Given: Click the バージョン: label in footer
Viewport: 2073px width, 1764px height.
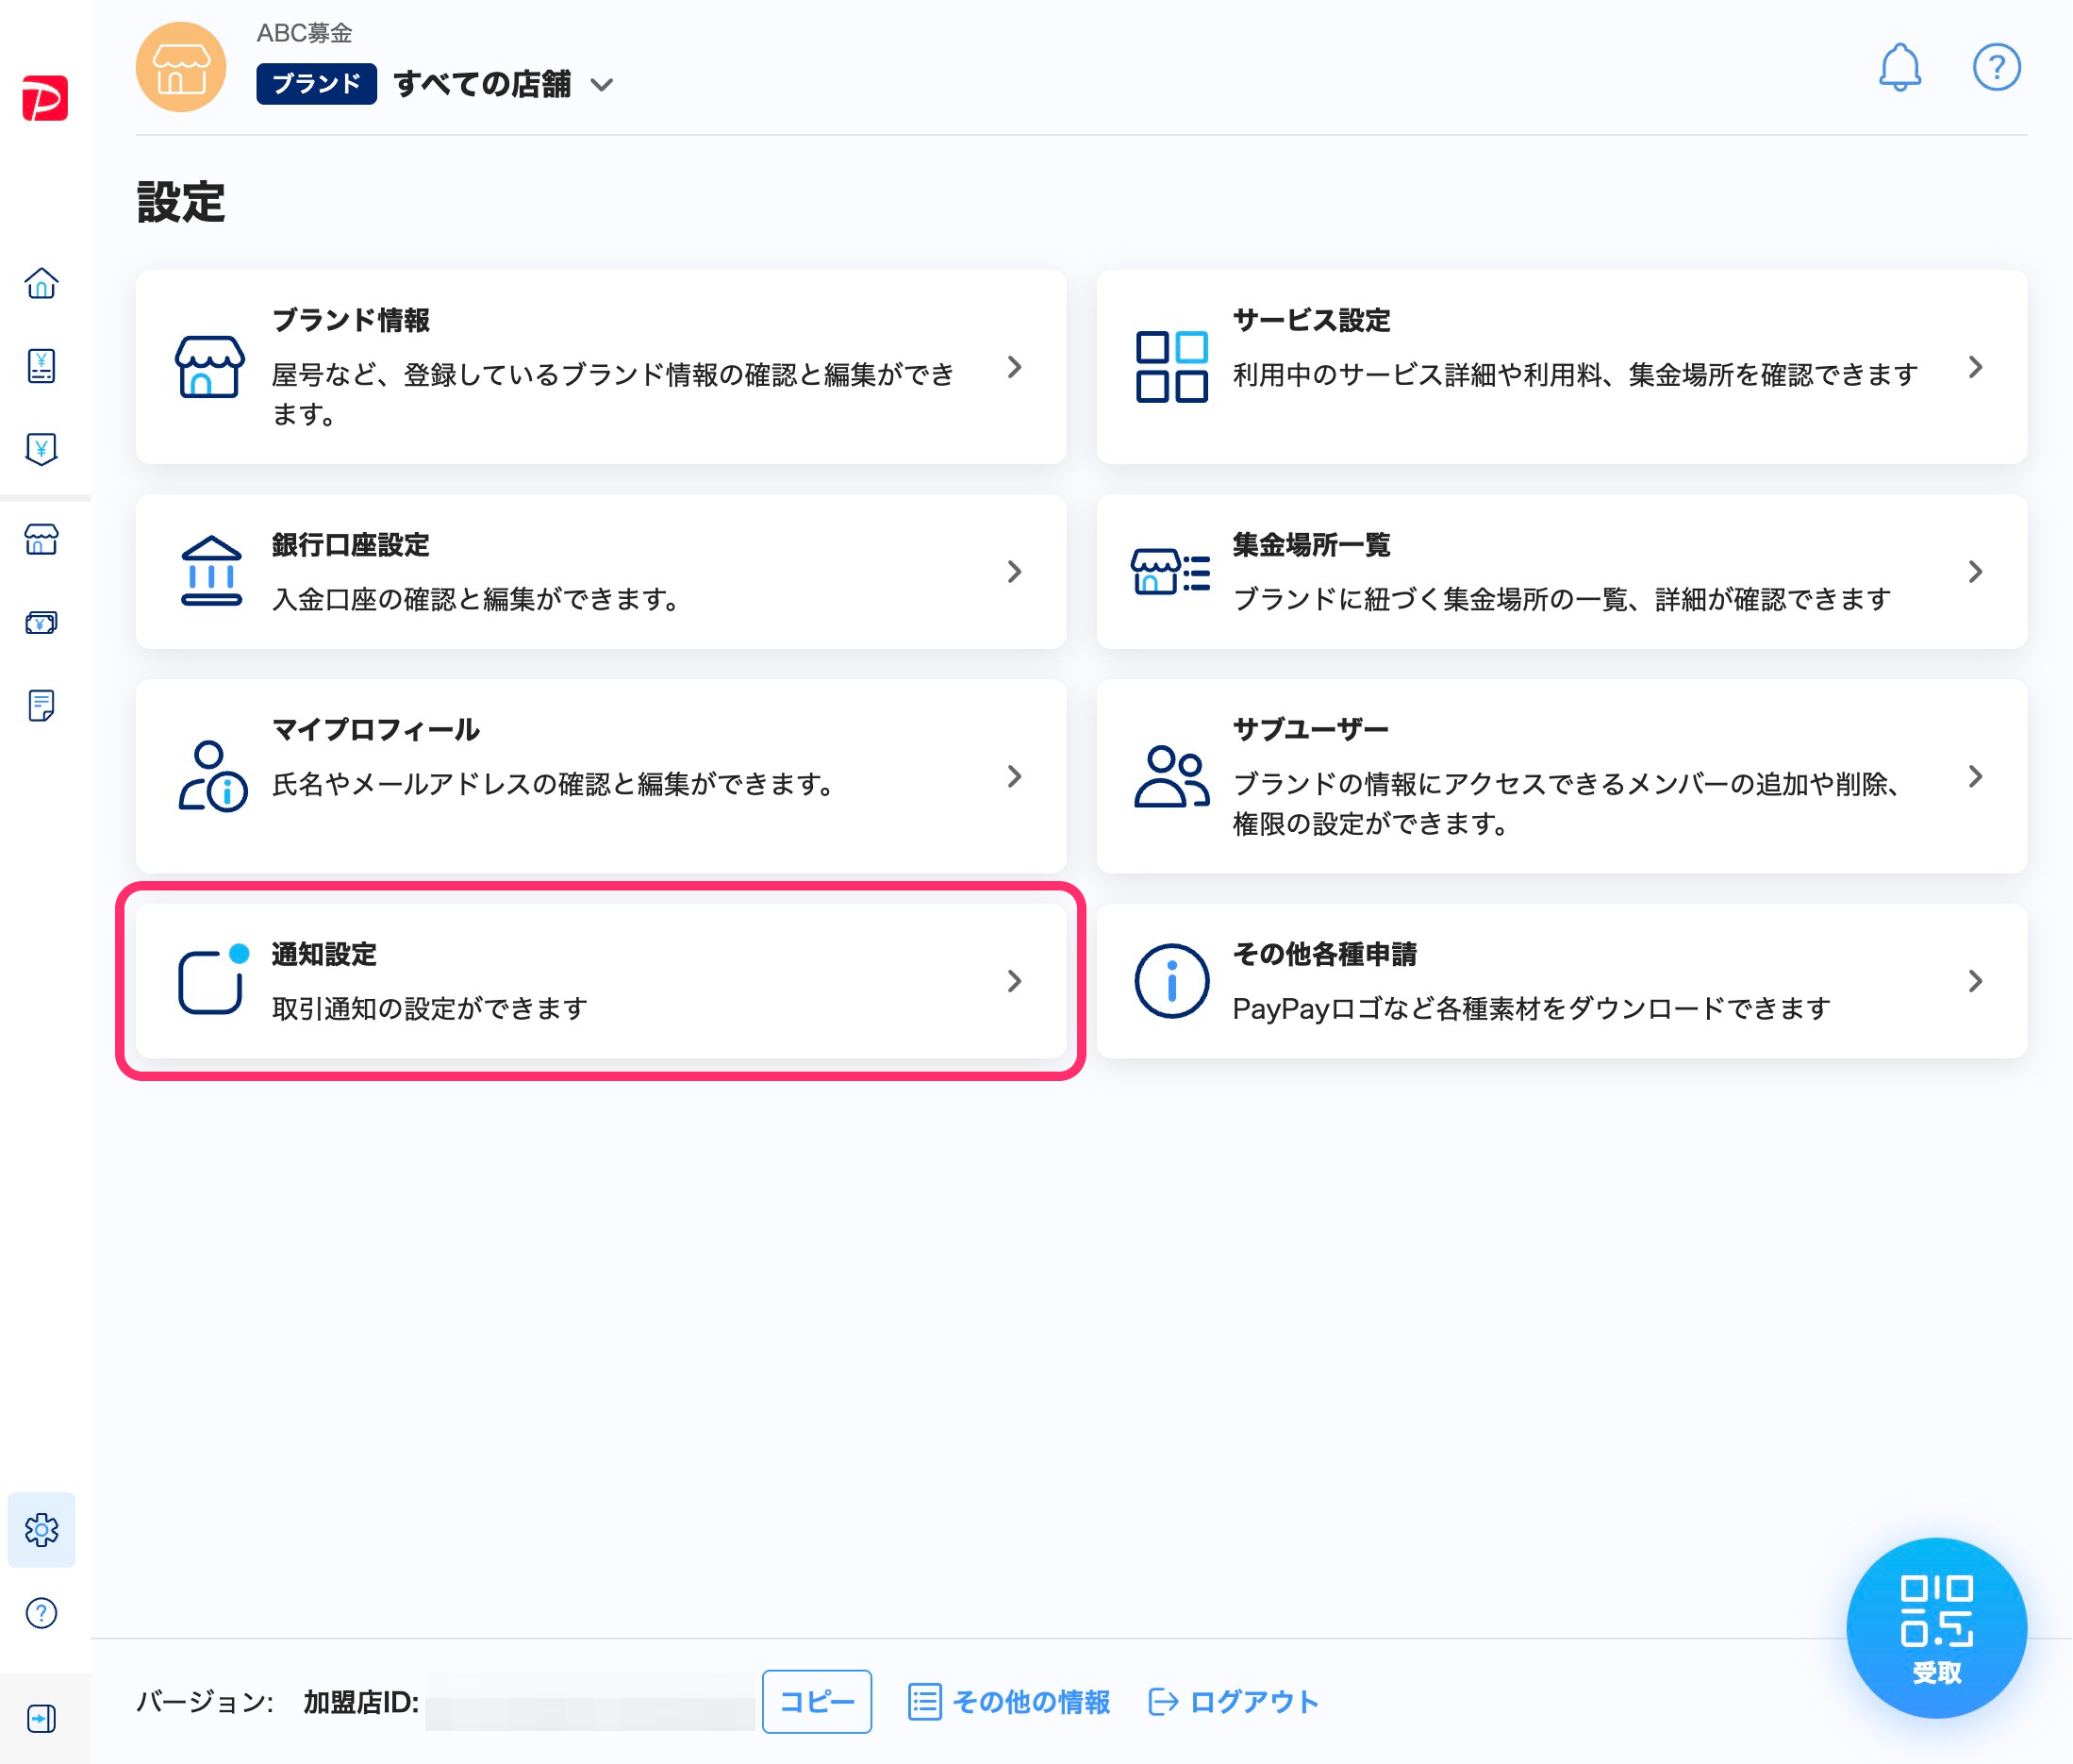Looking at the screenshot, I should click(x=205, y=1701).
